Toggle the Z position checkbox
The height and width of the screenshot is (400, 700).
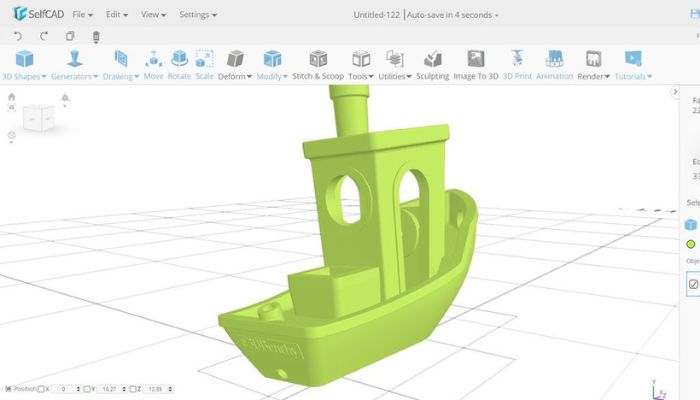tap(133, 389)
